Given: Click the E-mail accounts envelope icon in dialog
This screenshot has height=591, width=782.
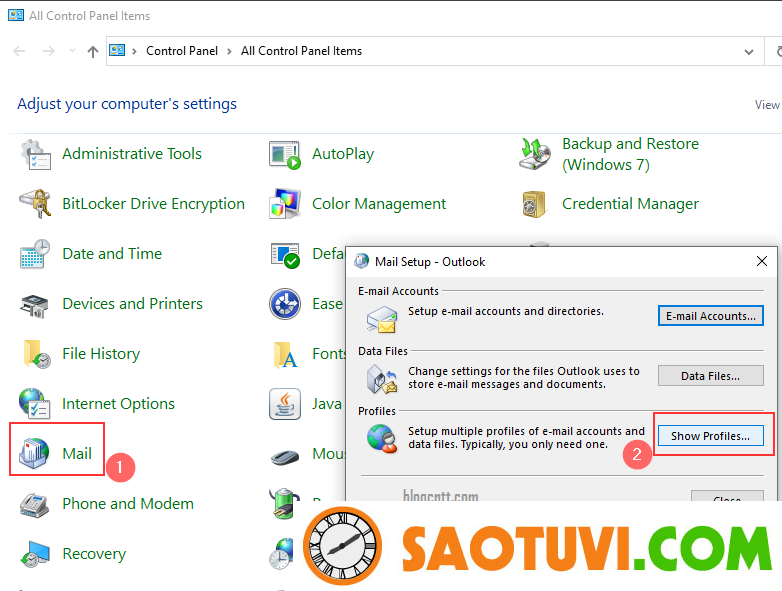Looking at the screenshot, I should [x=382, y=320].
